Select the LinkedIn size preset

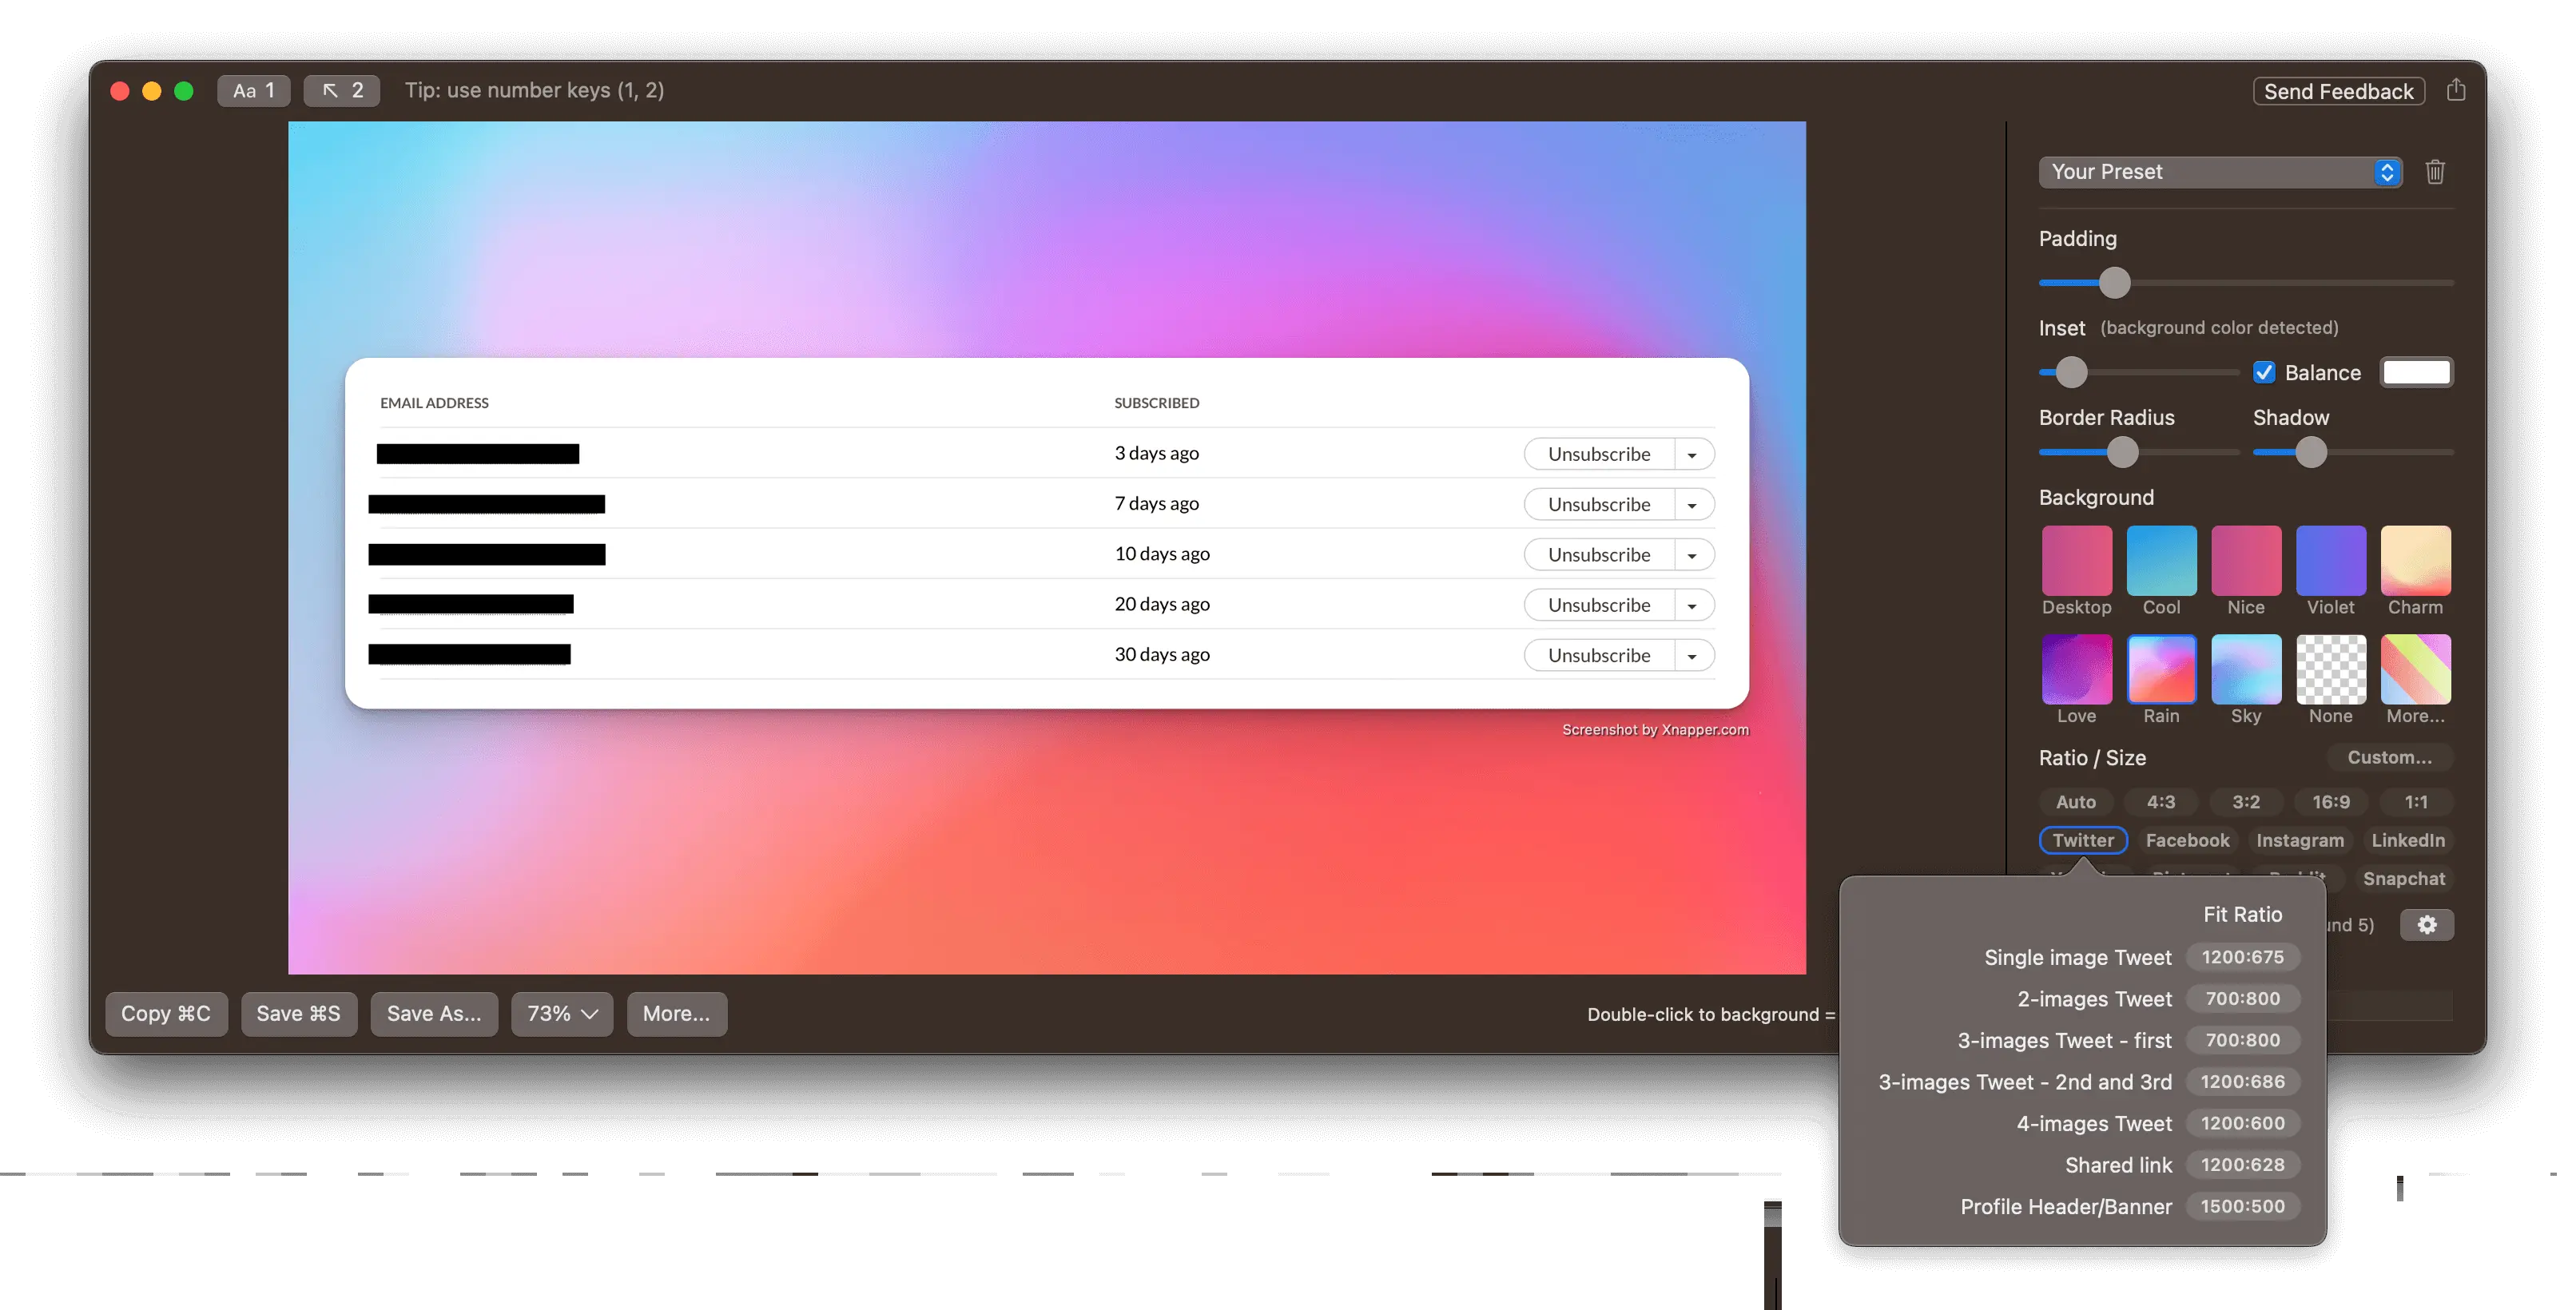tap(2408, 840)
